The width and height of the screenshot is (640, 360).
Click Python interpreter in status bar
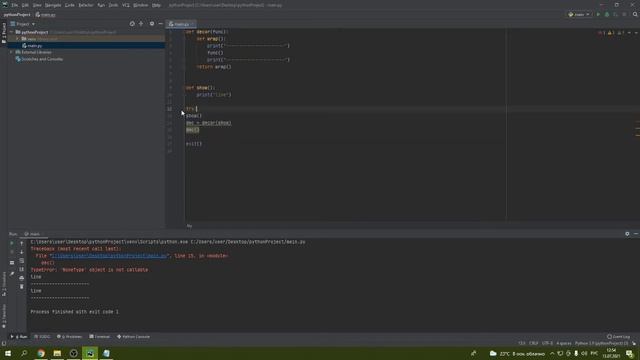[601, 343]
